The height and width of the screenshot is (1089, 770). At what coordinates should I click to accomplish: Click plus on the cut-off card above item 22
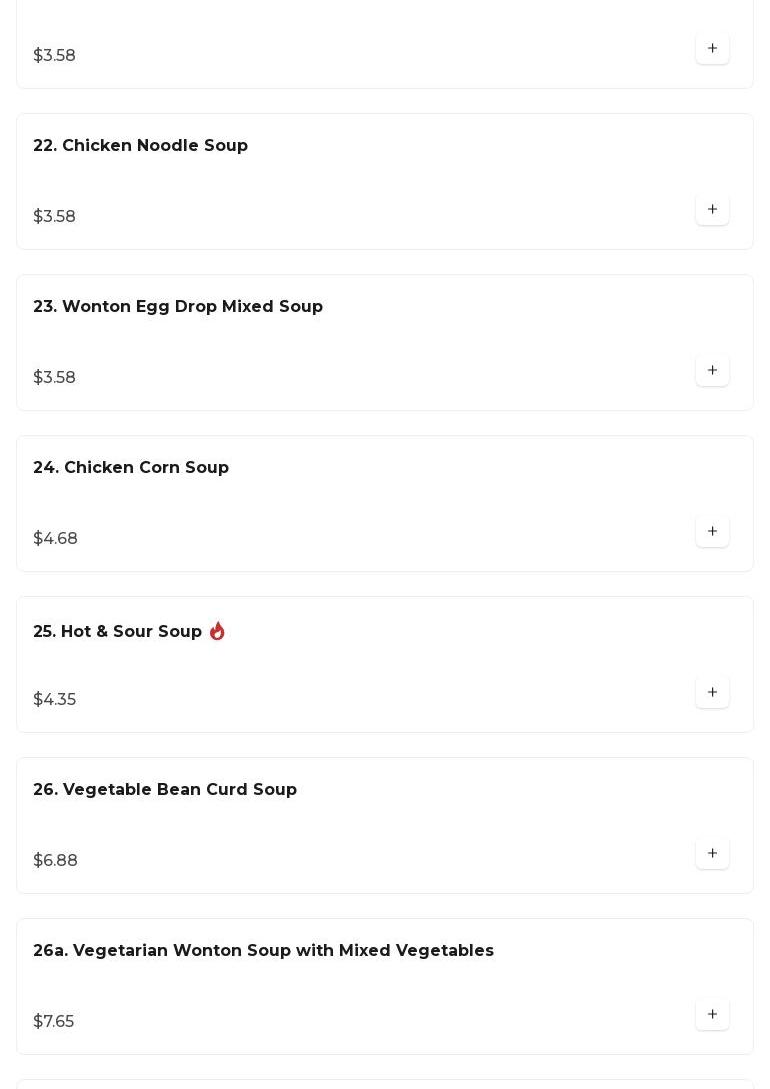[x=712, y=48]
